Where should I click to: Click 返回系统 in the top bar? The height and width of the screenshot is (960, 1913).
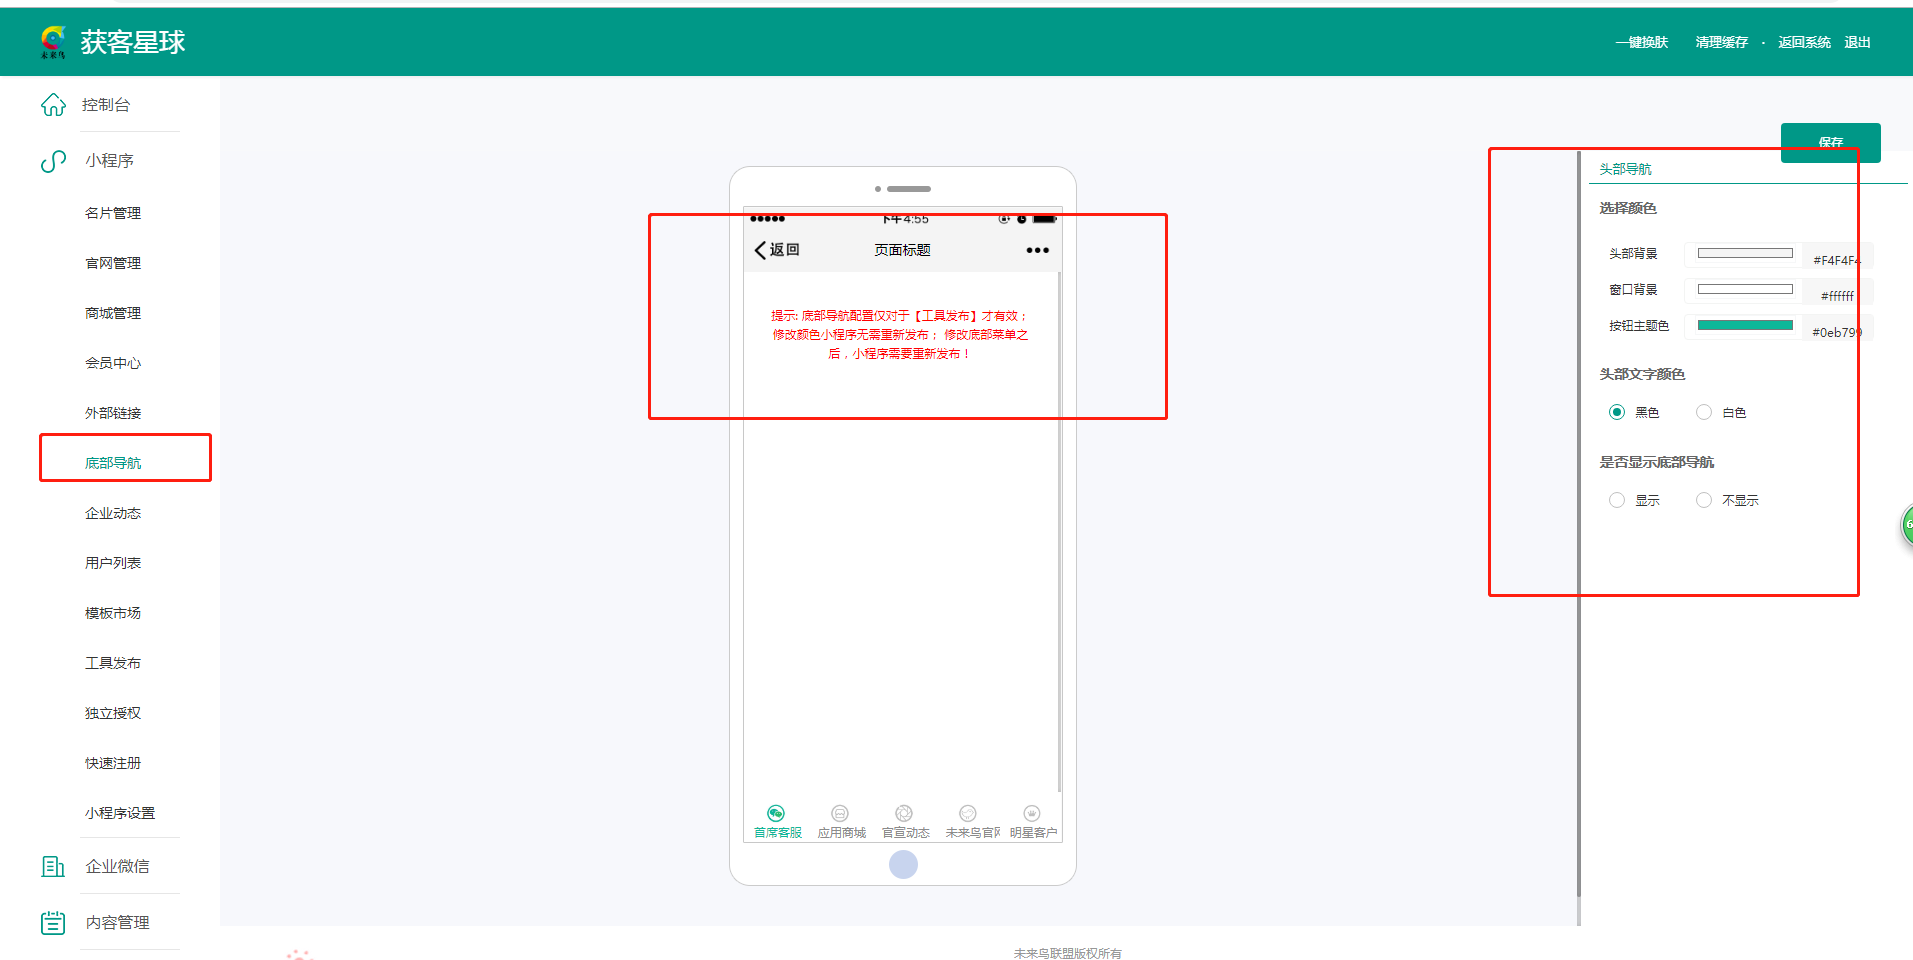click(1805, 42)
